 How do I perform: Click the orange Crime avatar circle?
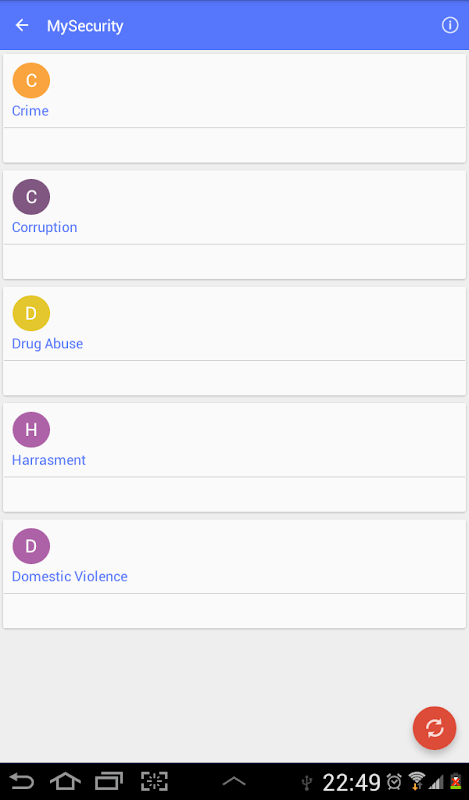(31, 80)
